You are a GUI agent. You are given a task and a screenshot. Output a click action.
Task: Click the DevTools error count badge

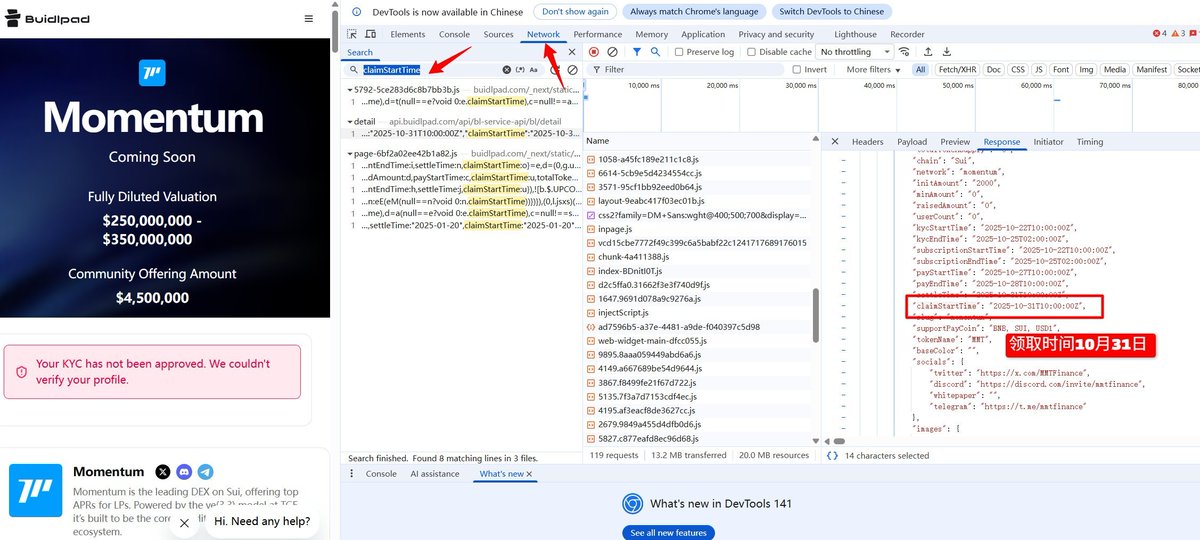[x=1159, y=34]
